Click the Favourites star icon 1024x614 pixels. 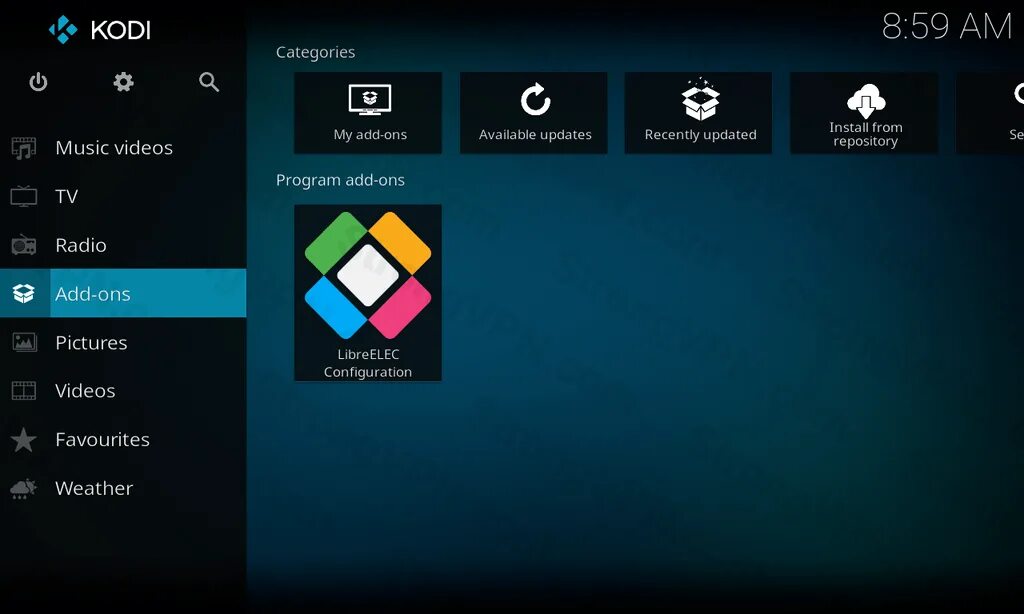pos(24,440)
